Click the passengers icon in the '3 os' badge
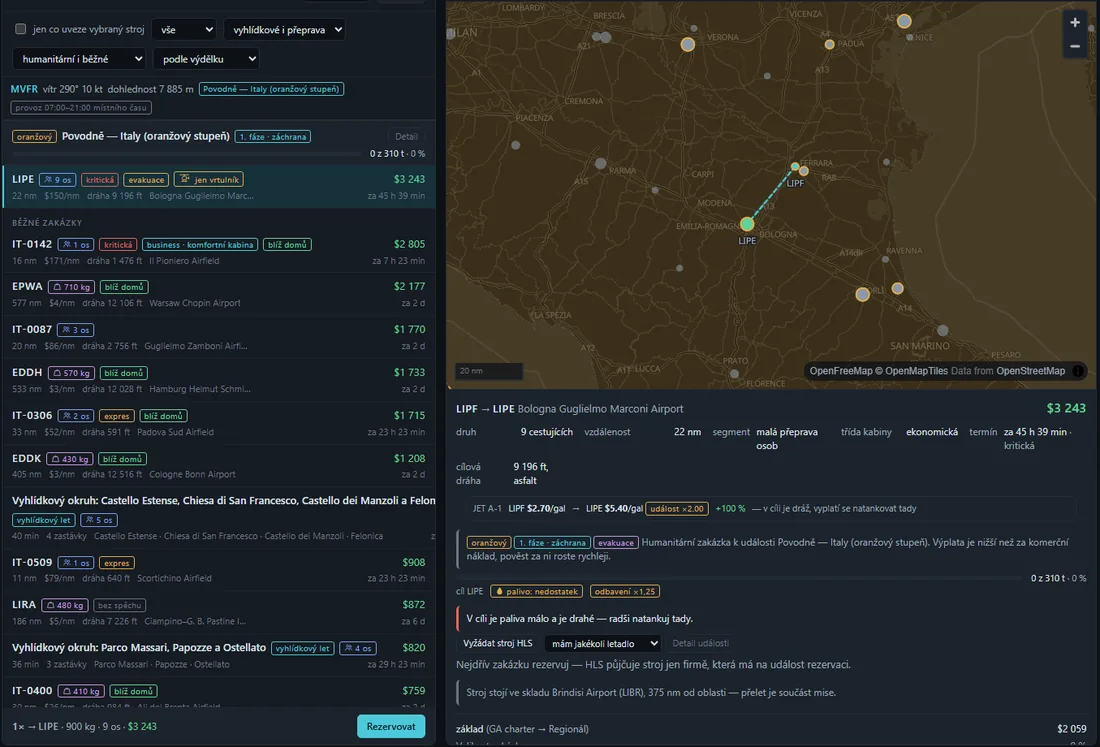Screen dimensions: 1100x747 (x=66, y=330)
